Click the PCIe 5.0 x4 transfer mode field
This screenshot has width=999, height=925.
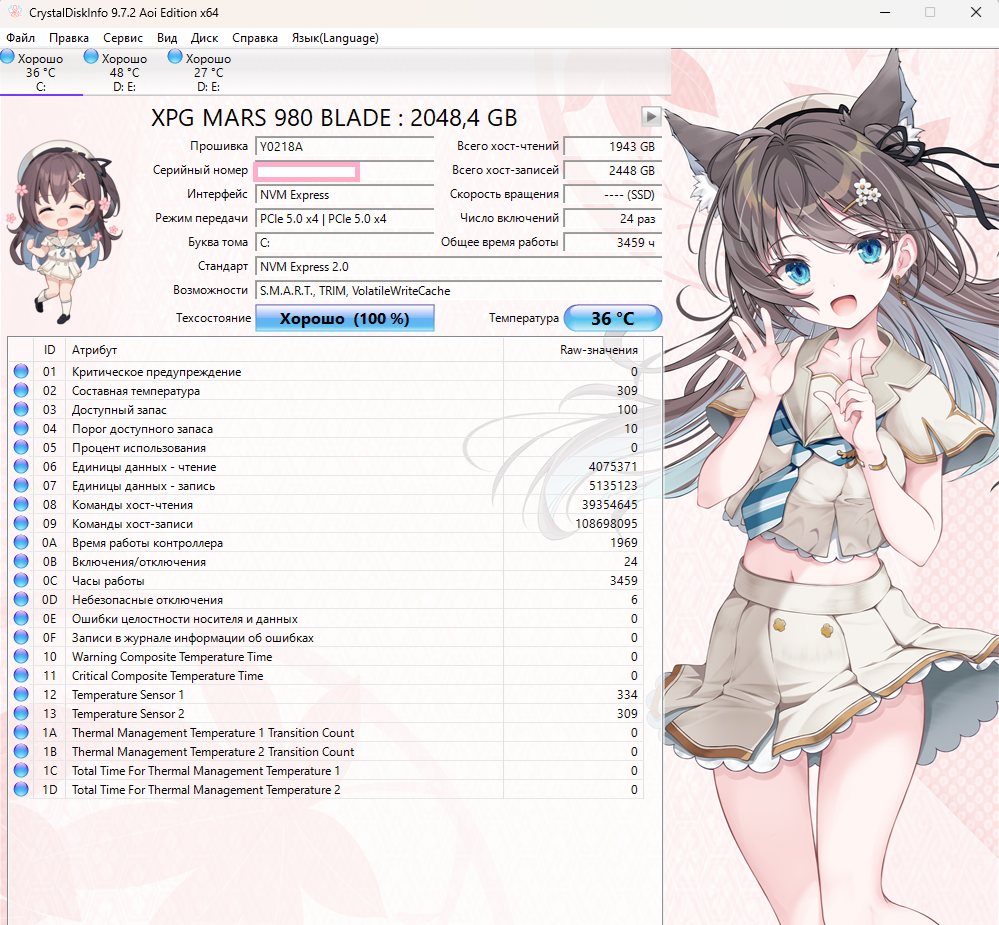pyautogui.click(x=345, y=219)
